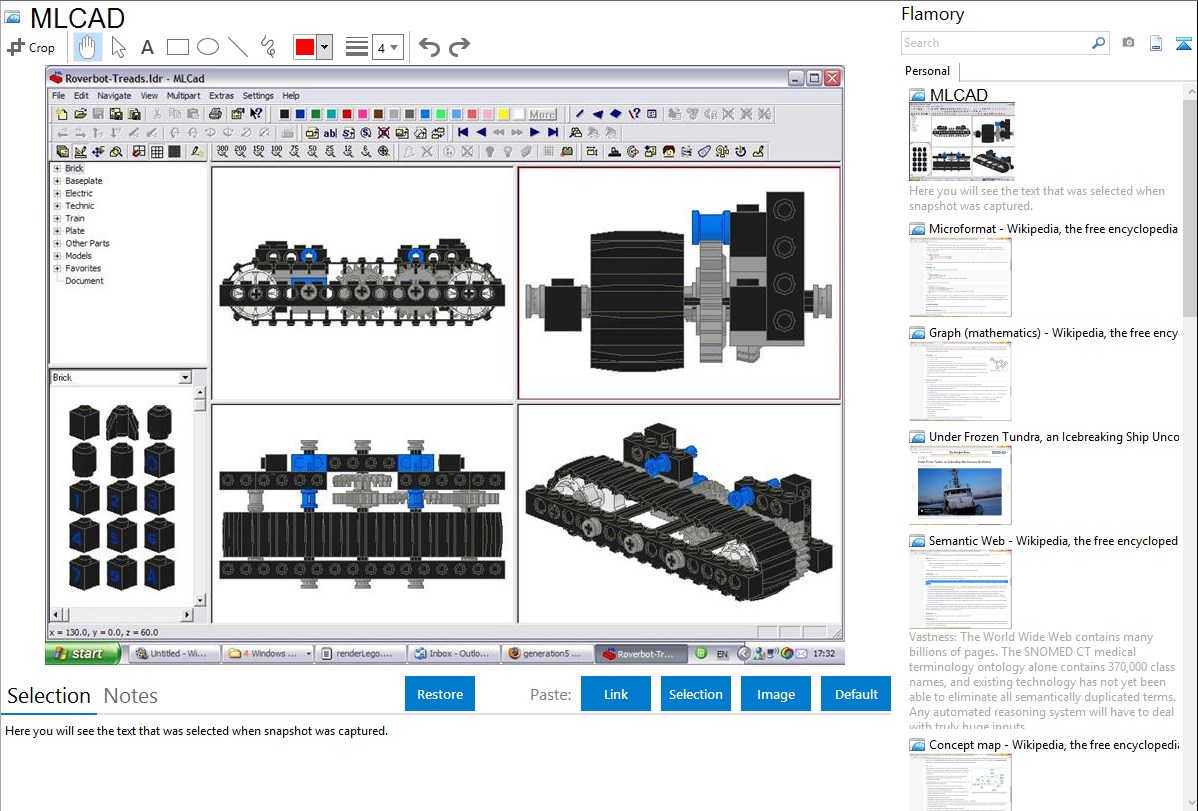
Task: Open the Microformat Wikipedia snapshot thumbnail
Action: [960, 277]
